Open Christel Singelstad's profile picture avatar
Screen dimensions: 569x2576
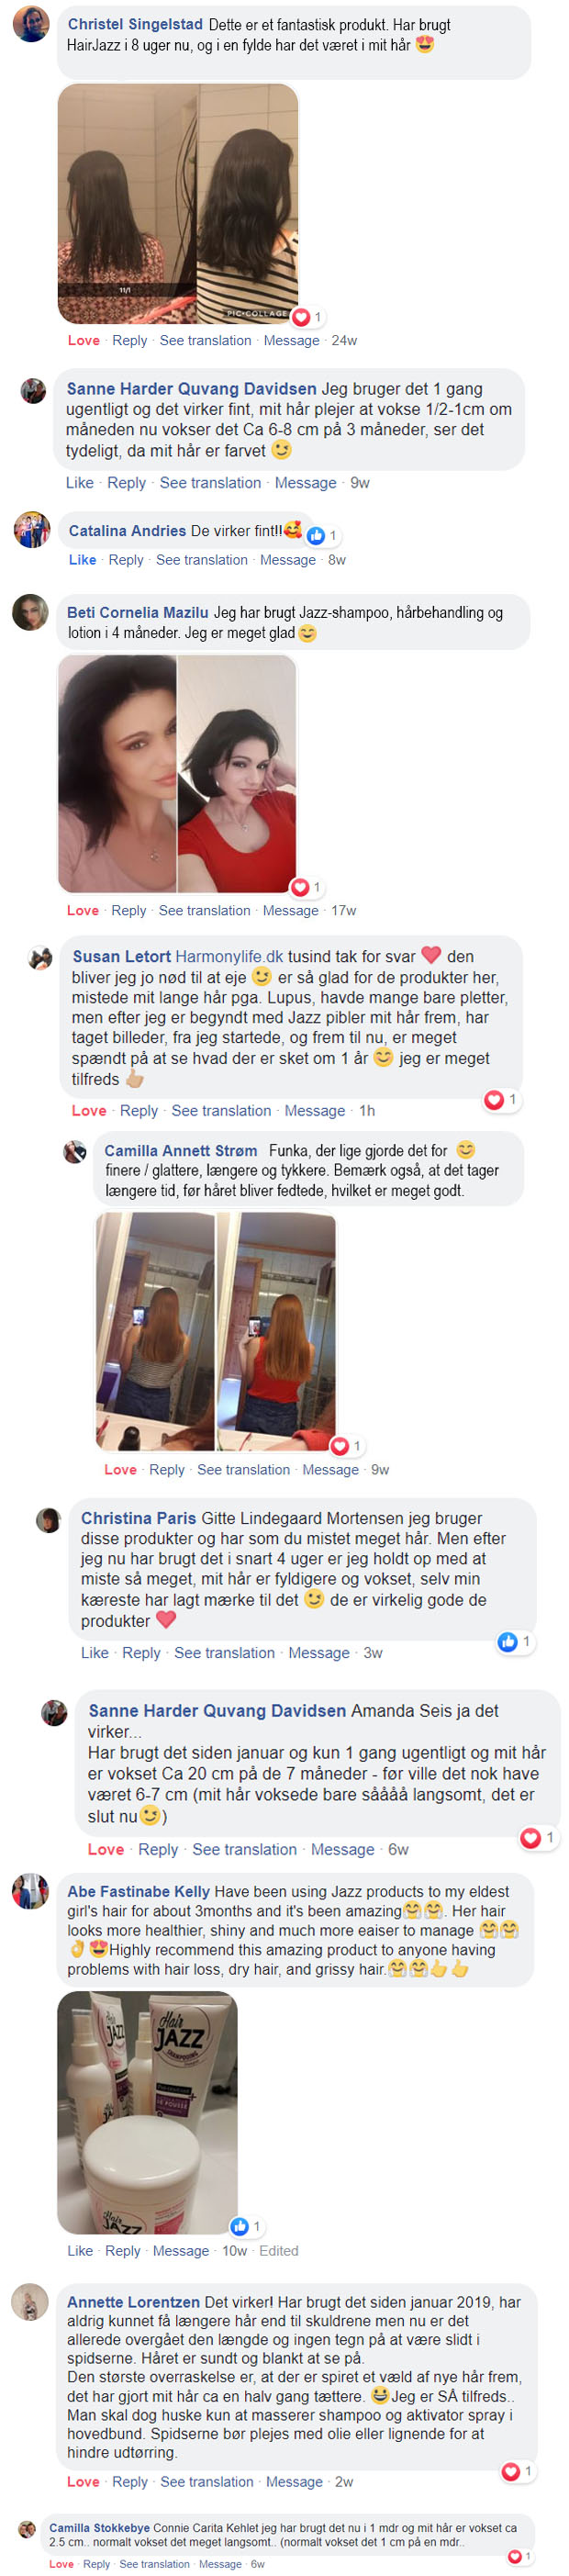pos(31,23)
